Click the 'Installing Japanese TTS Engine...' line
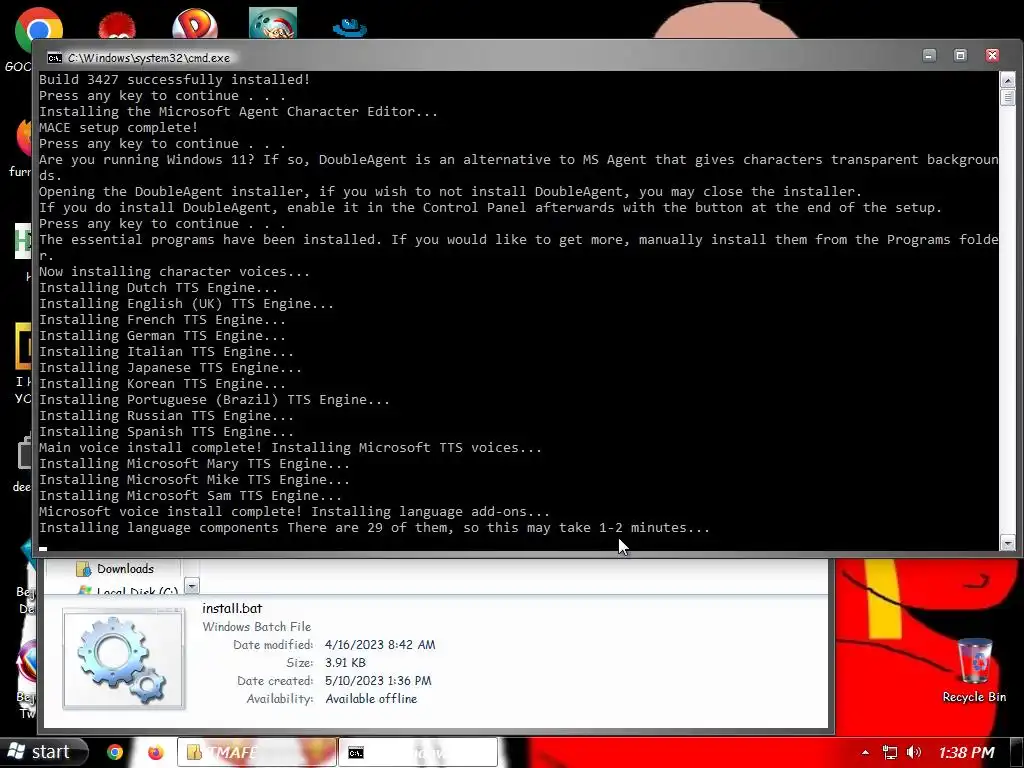Screen dimensions: 1024x768 (x=170, y=368)
